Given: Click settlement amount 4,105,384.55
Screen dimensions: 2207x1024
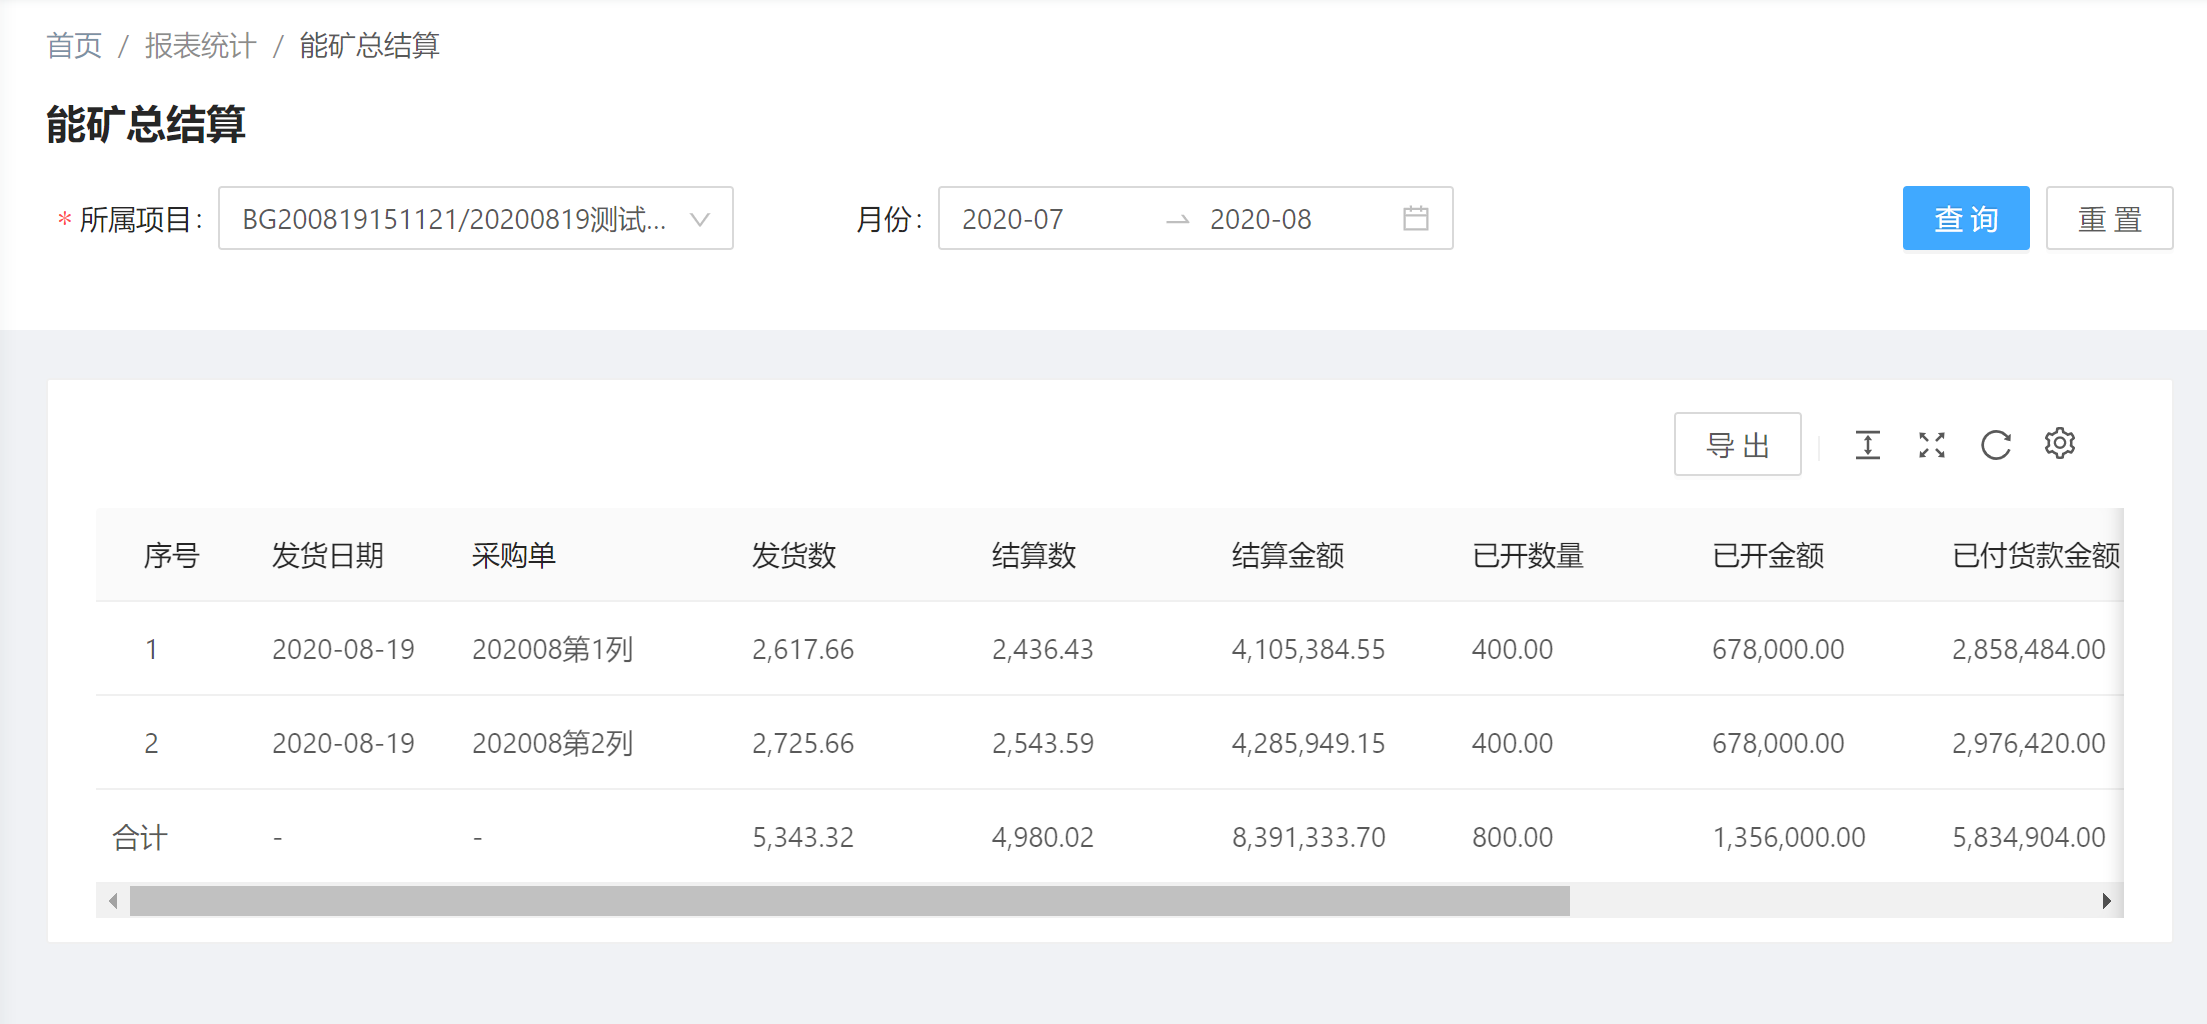Looking at the screenshot, I should [x=1309, y=649].
